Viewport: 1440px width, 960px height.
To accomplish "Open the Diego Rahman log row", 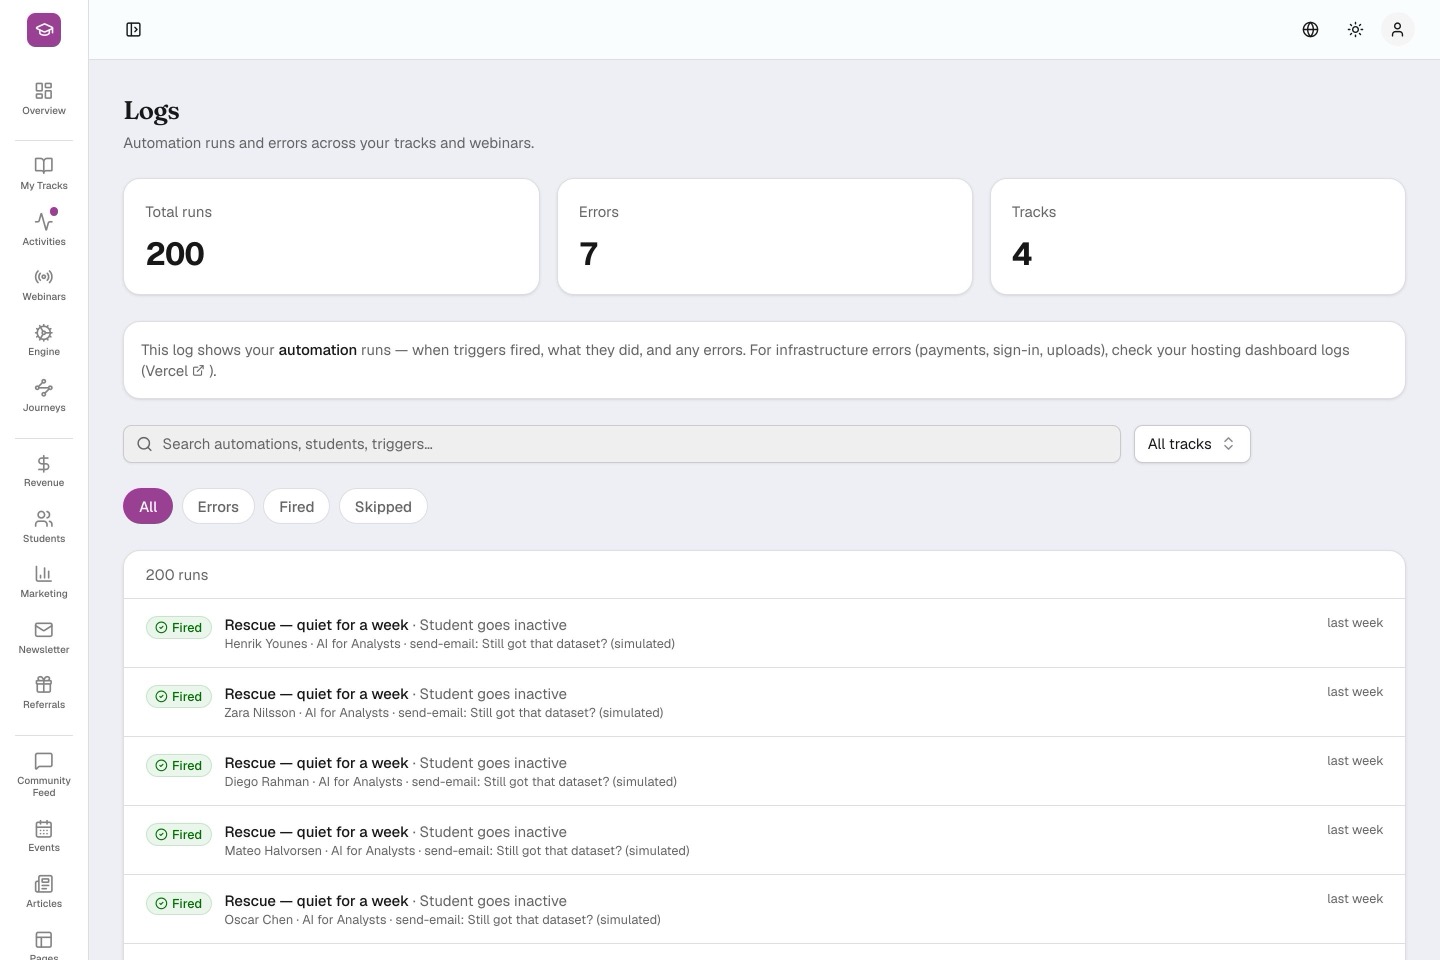I will pyautogui.click(x=764, y=771).
